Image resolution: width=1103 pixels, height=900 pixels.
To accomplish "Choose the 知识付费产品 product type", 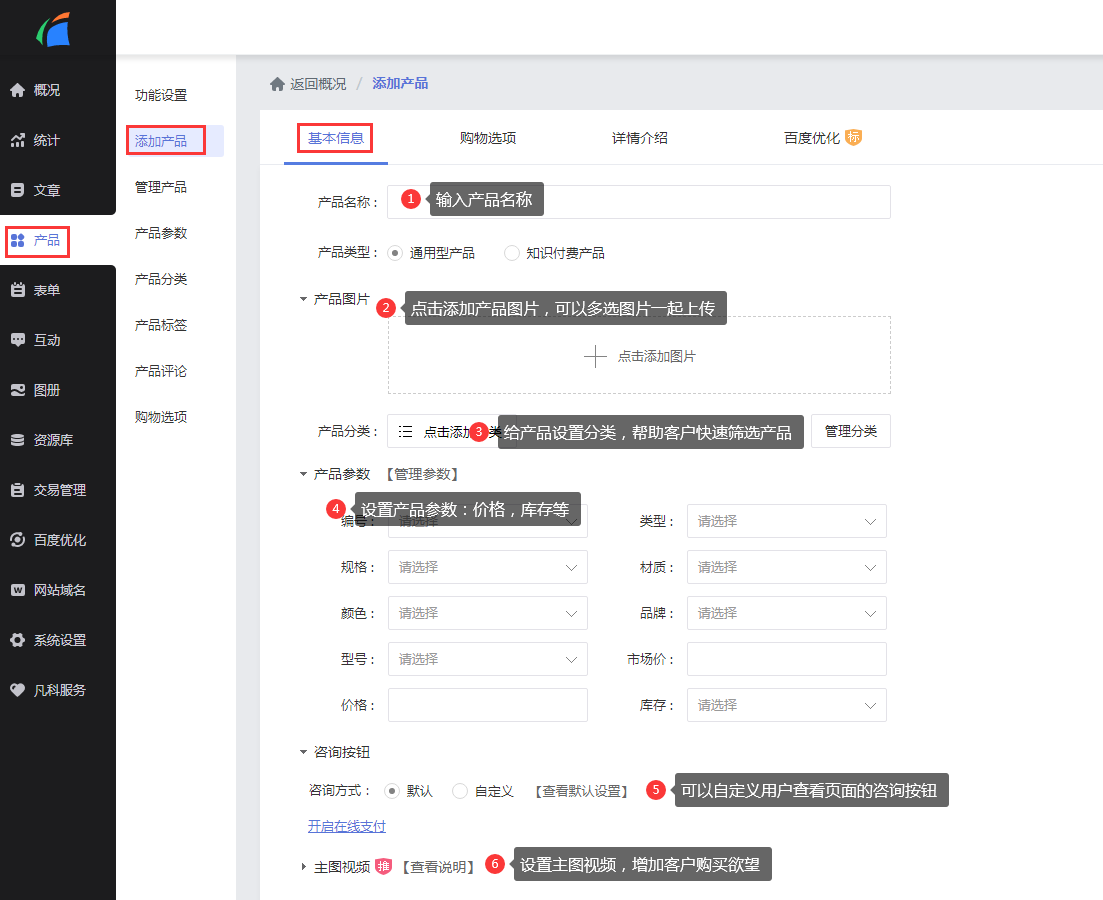I will tap(512, 253).
